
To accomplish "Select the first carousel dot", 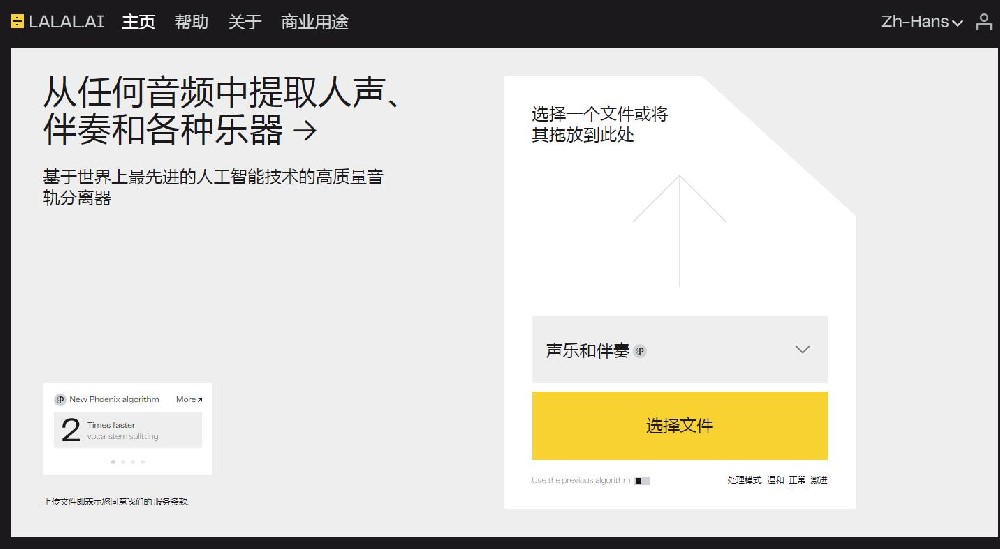I will [114, 462].
